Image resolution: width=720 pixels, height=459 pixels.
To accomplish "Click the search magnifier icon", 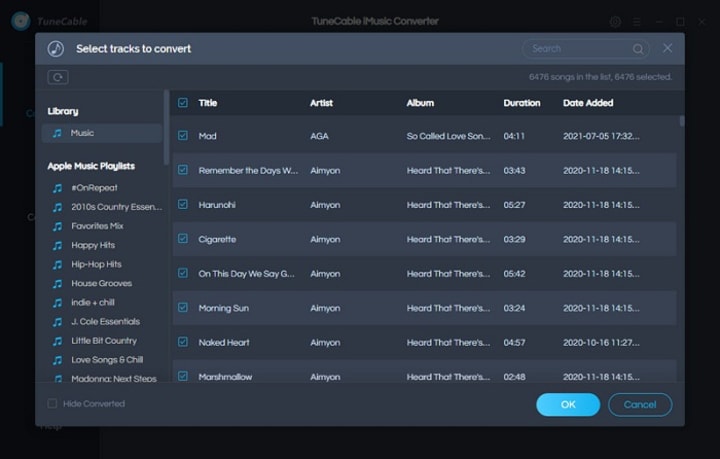I will click(638, 49).
